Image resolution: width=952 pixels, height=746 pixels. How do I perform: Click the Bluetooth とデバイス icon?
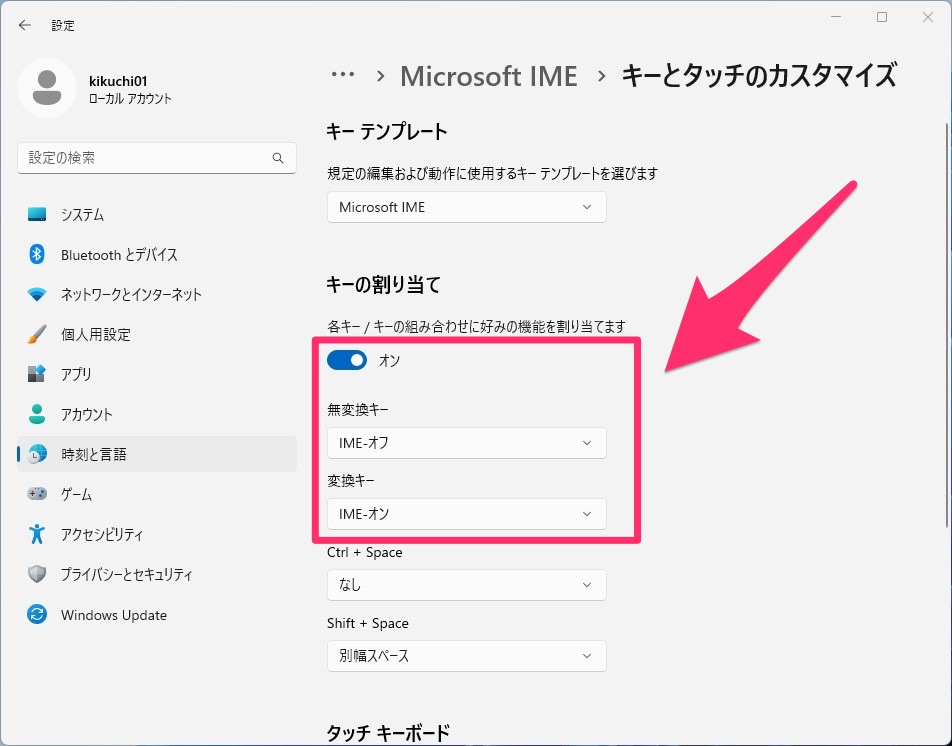(x=37, y=254)
